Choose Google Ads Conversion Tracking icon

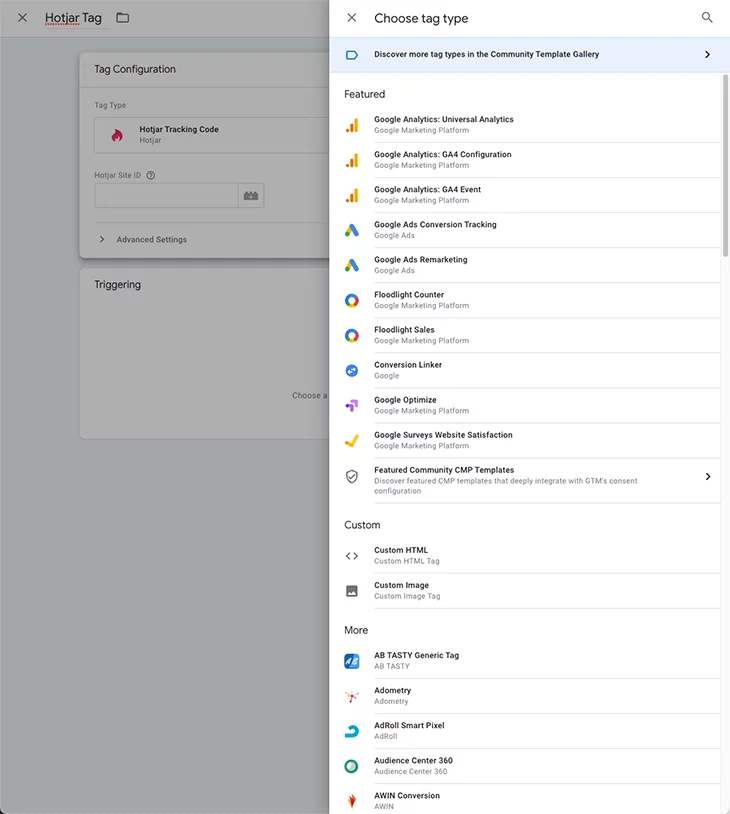(x=352, y=230)
